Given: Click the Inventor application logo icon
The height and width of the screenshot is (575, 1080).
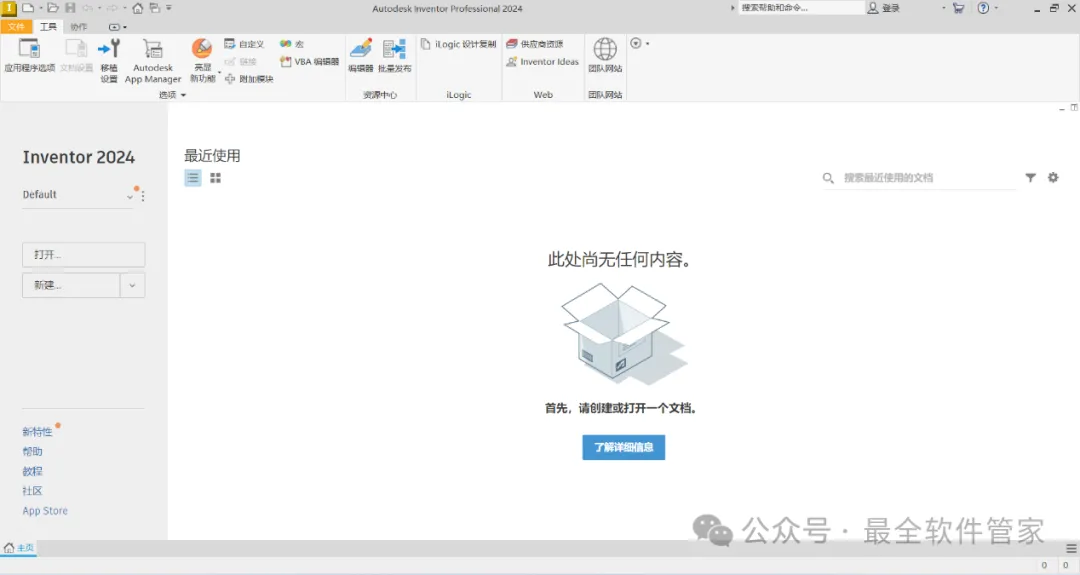Looking at the screenshot, I should point(8,8).
